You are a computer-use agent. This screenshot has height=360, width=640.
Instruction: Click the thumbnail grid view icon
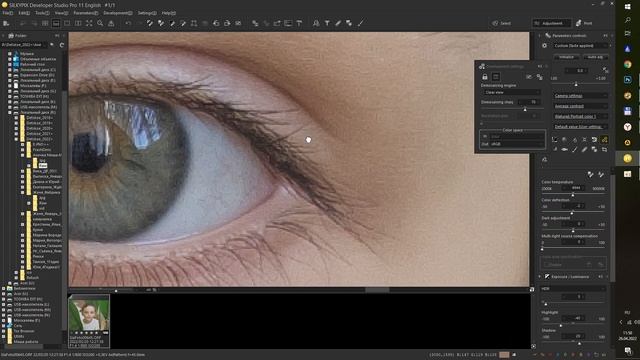(45, 23)
